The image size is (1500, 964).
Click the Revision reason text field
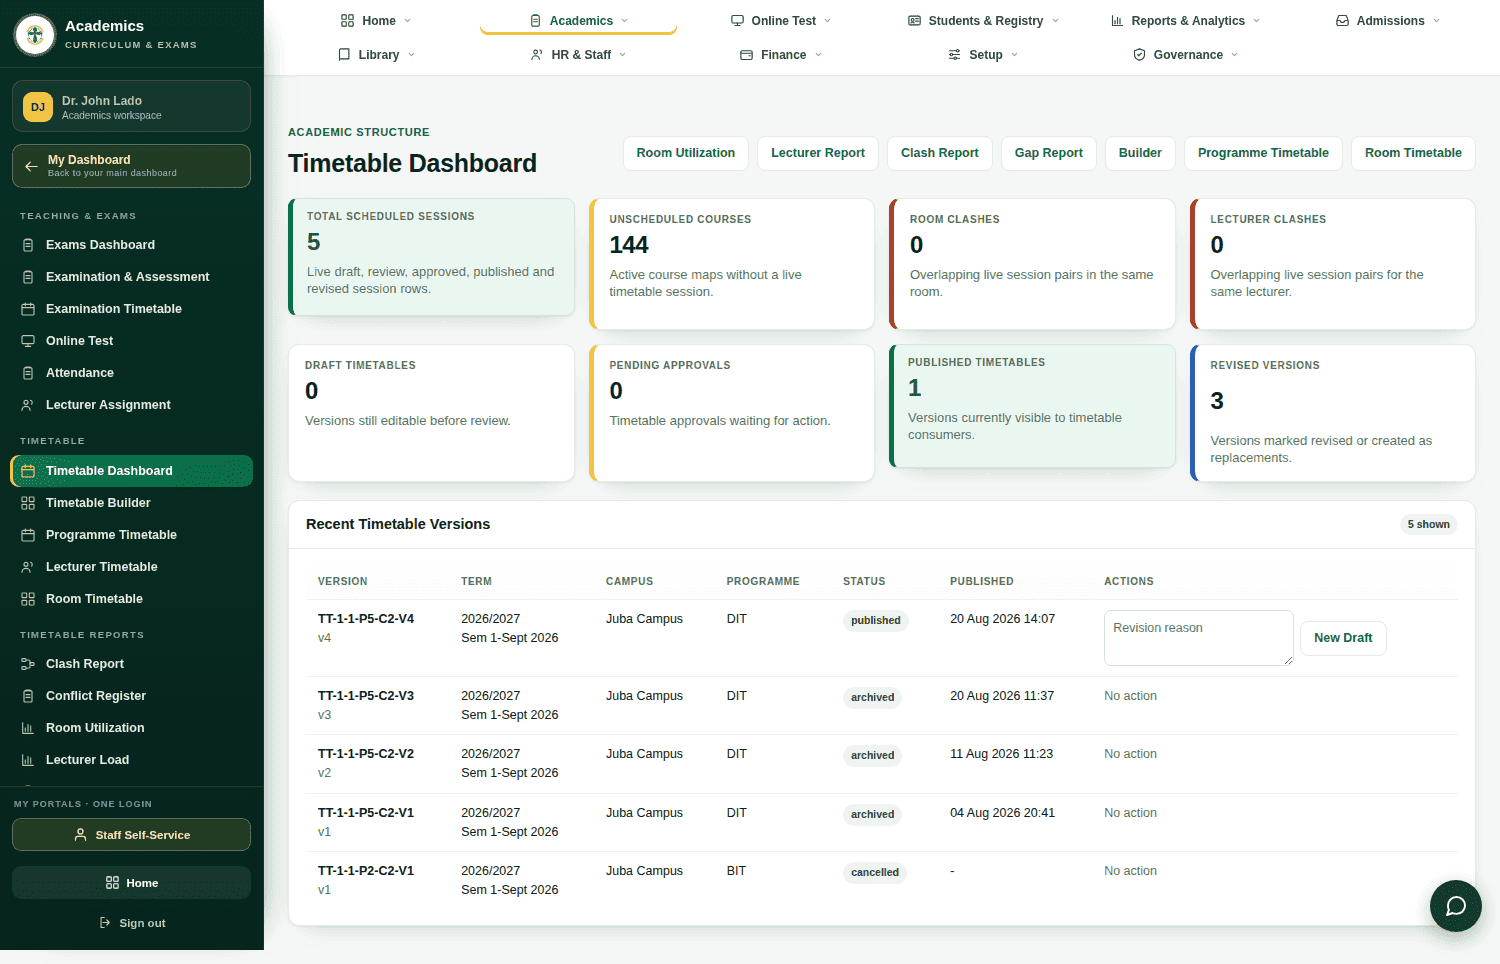[x=1198, y=638]
